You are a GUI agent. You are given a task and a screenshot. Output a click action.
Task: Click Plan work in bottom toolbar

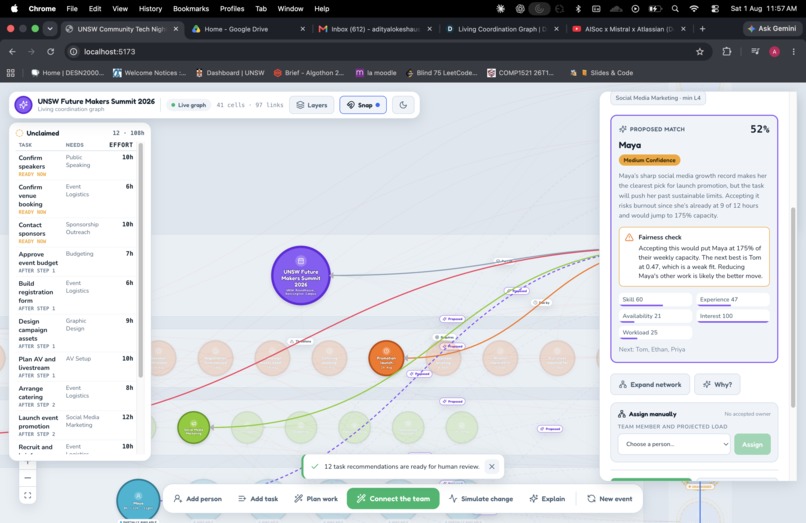[x=316, y=498]
